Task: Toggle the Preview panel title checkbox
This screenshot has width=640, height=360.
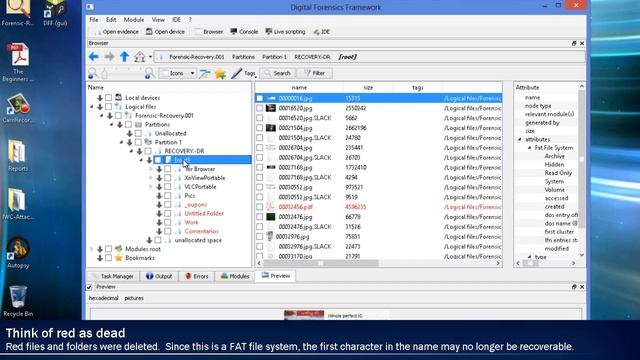Action: (89, 287)
